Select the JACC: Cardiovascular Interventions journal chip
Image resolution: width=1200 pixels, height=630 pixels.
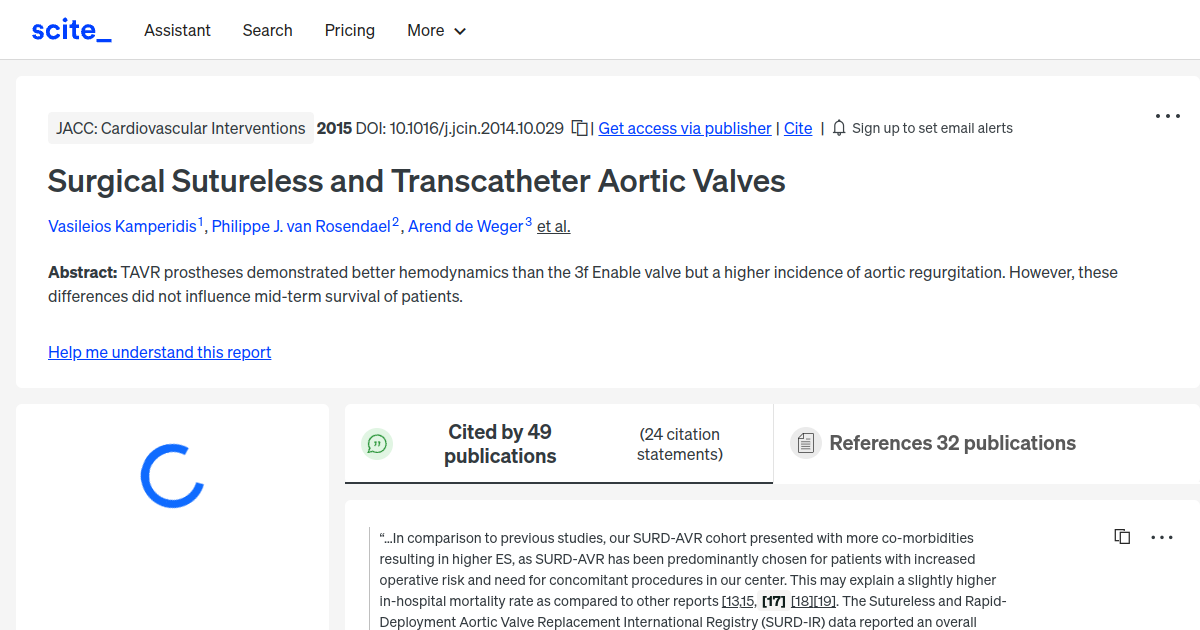pos(180,128)
